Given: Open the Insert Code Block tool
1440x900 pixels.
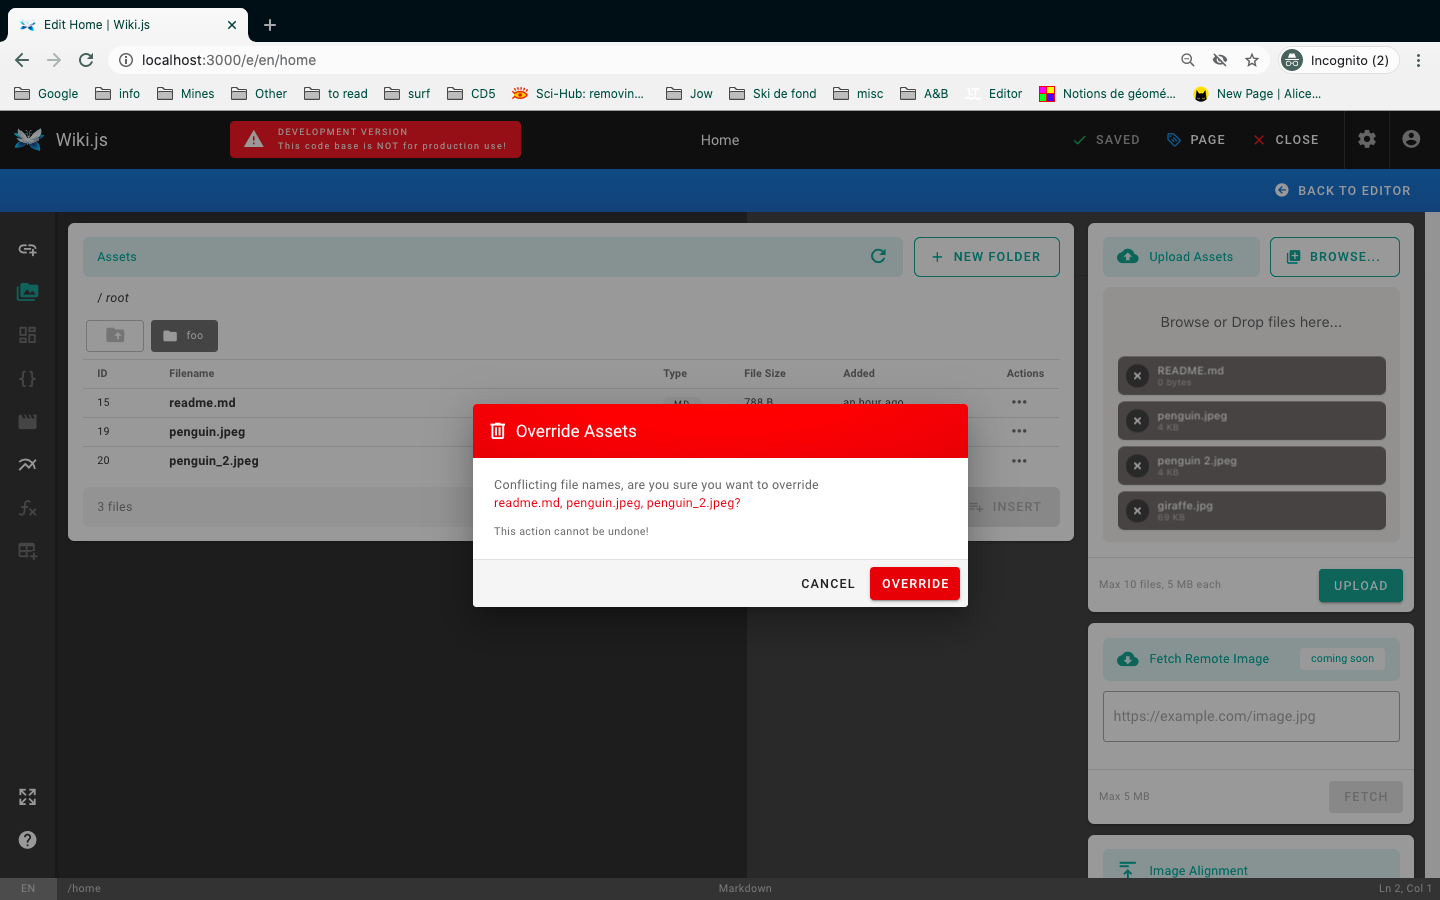Looking at the screenshot, I should click(x=28, y=378).
